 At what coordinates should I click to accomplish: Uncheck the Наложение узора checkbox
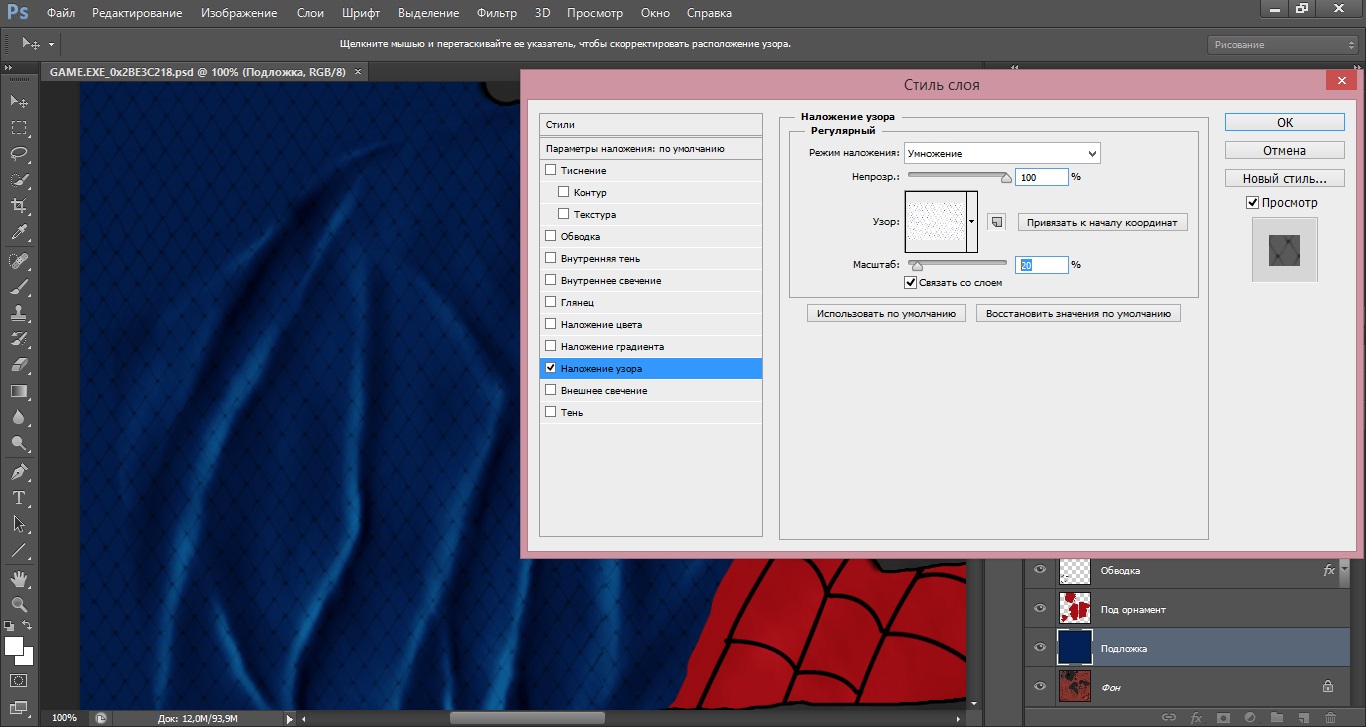click(x=550, y=368)
